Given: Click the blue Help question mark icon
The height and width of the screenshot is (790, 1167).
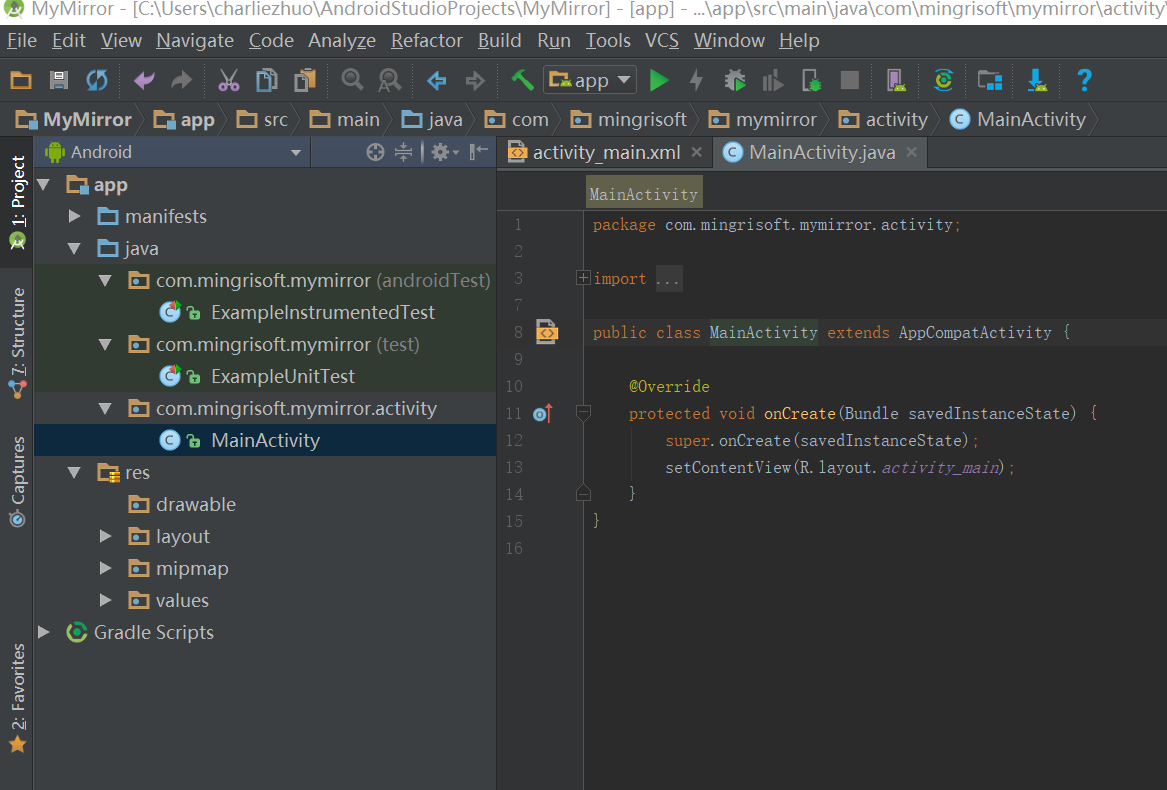Looking at the screenshot, I should point(1084,80).
